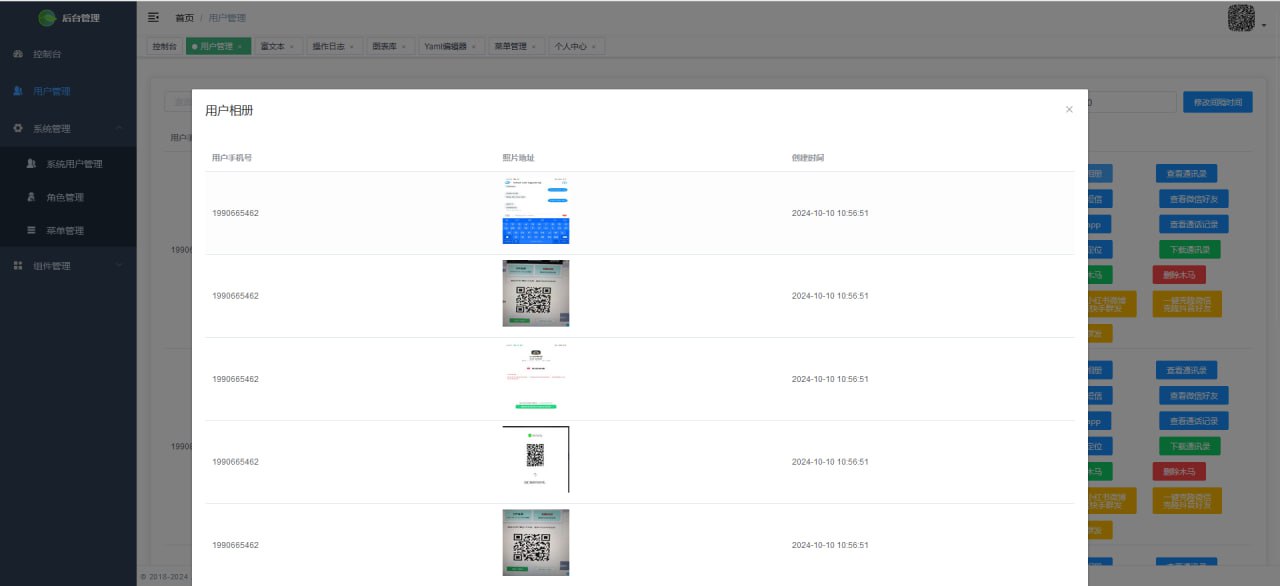This screenshot has width=1280, height=586.
Task: Click the 修改间隔时间 button
Action: pyautogui.click(x=1217, y=102)
